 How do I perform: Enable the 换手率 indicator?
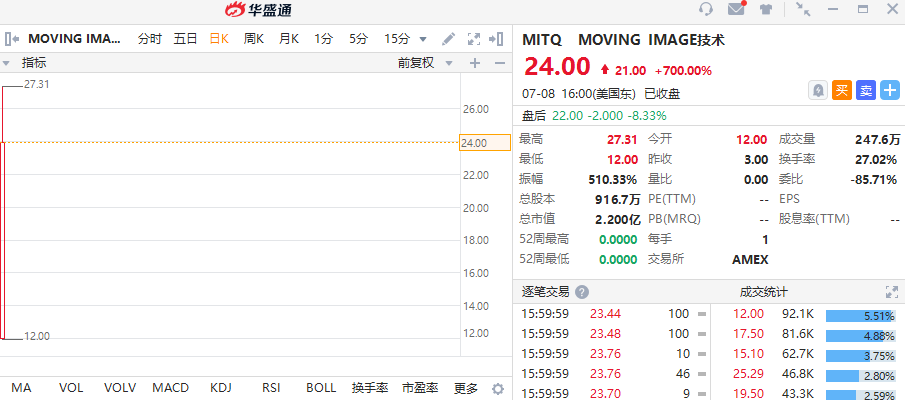coord(370,388)
